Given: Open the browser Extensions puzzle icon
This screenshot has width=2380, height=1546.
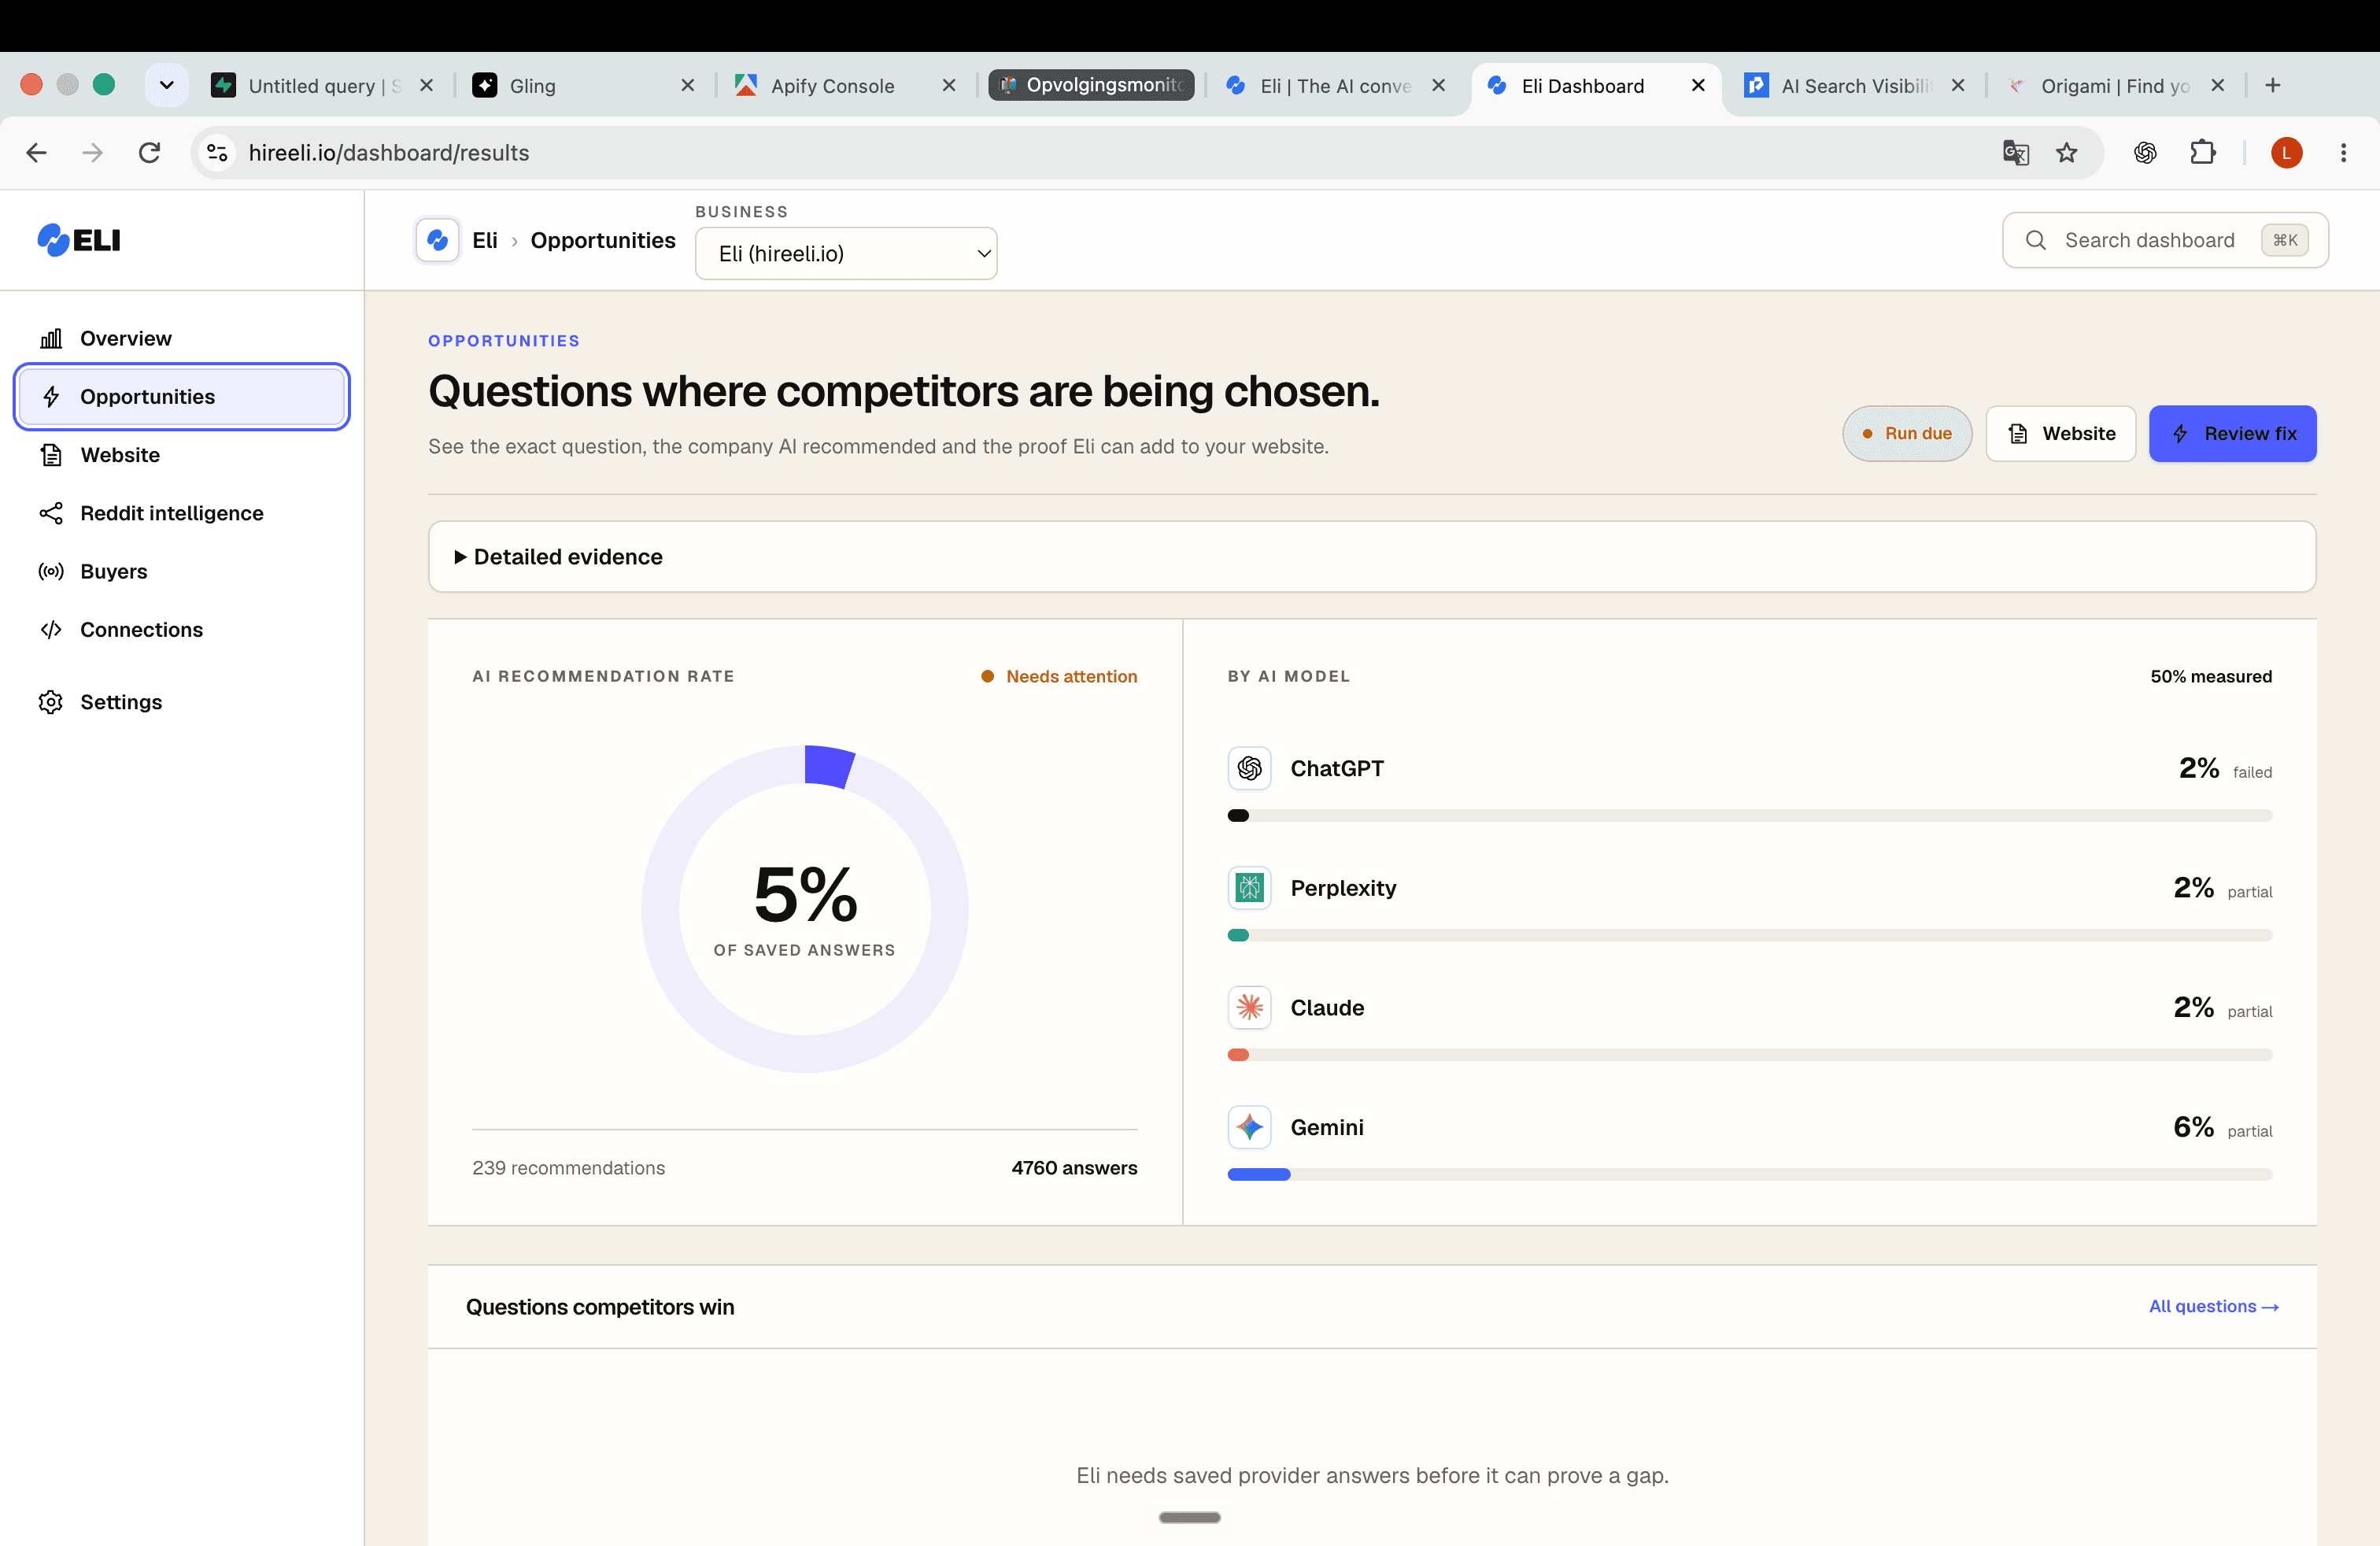Looking at the screenshot, I should pyautogui.click(x=2203, y=152).
